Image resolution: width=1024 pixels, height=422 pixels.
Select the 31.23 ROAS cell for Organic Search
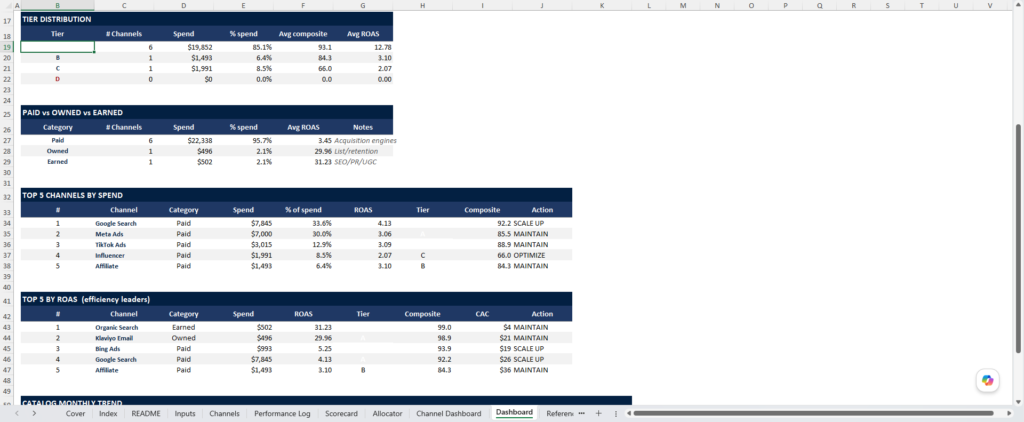pos(303,327)
